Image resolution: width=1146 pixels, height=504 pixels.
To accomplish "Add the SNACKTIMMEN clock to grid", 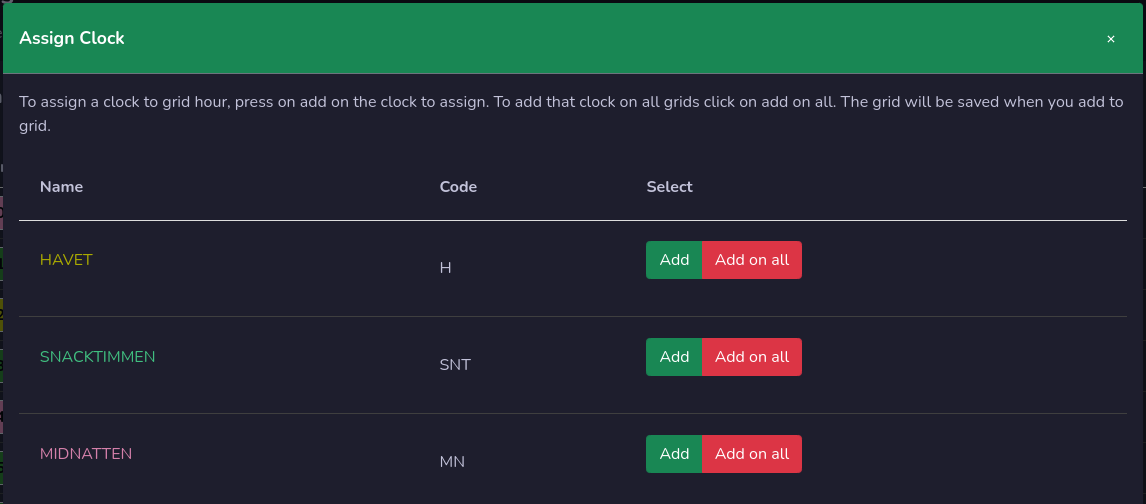I will (x=674, y=357).
